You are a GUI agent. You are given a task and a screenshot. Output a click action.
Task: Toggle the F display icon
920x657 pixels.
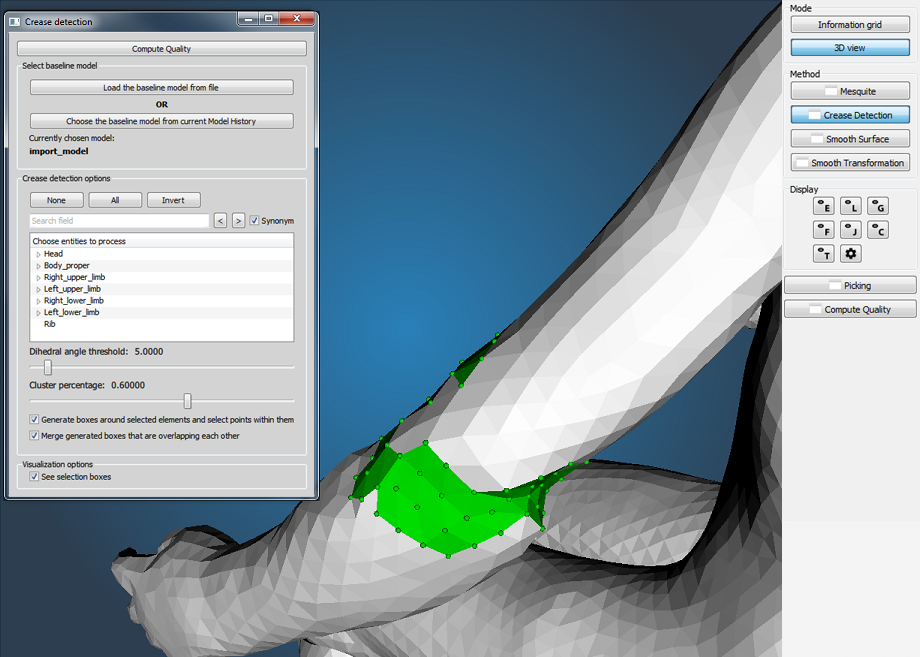point(824,230)
